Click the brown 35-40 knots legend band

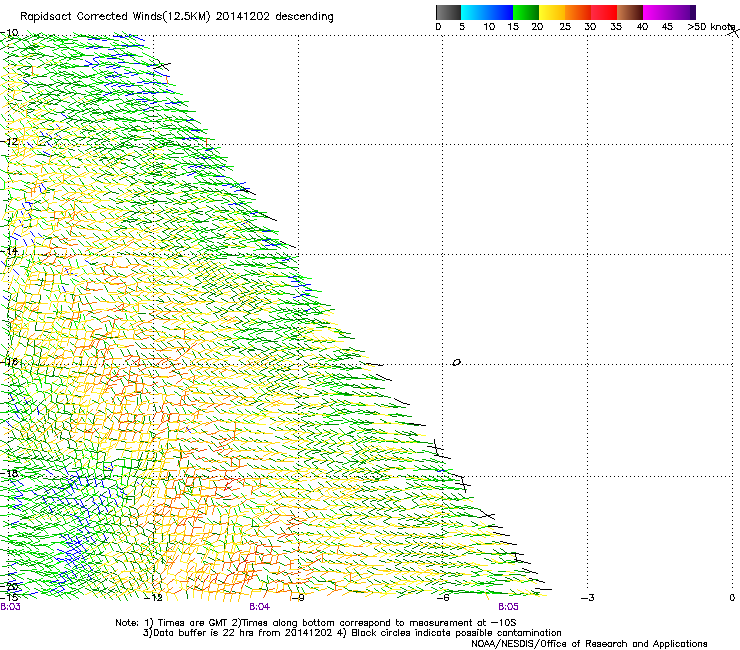pos(630,12)
